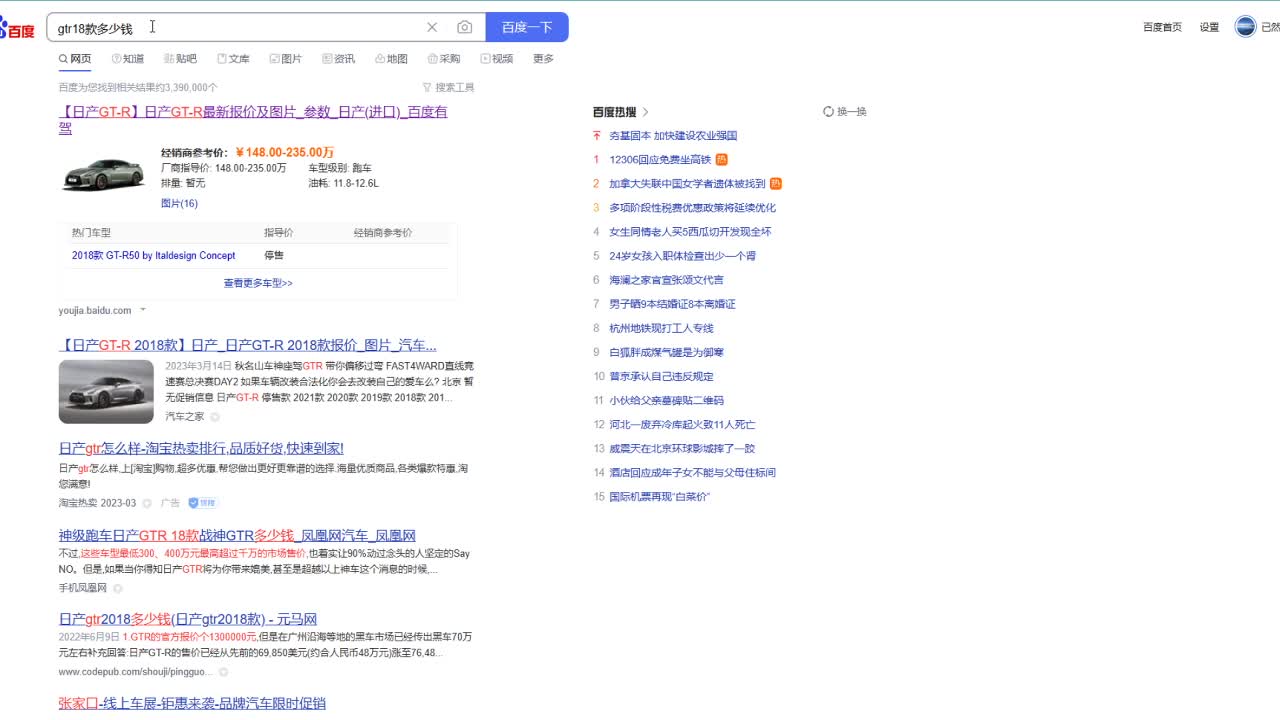Open hot topic 杭州地铁现打工人专线
This screenshot has height=720, width=1280.
point(661,328)
